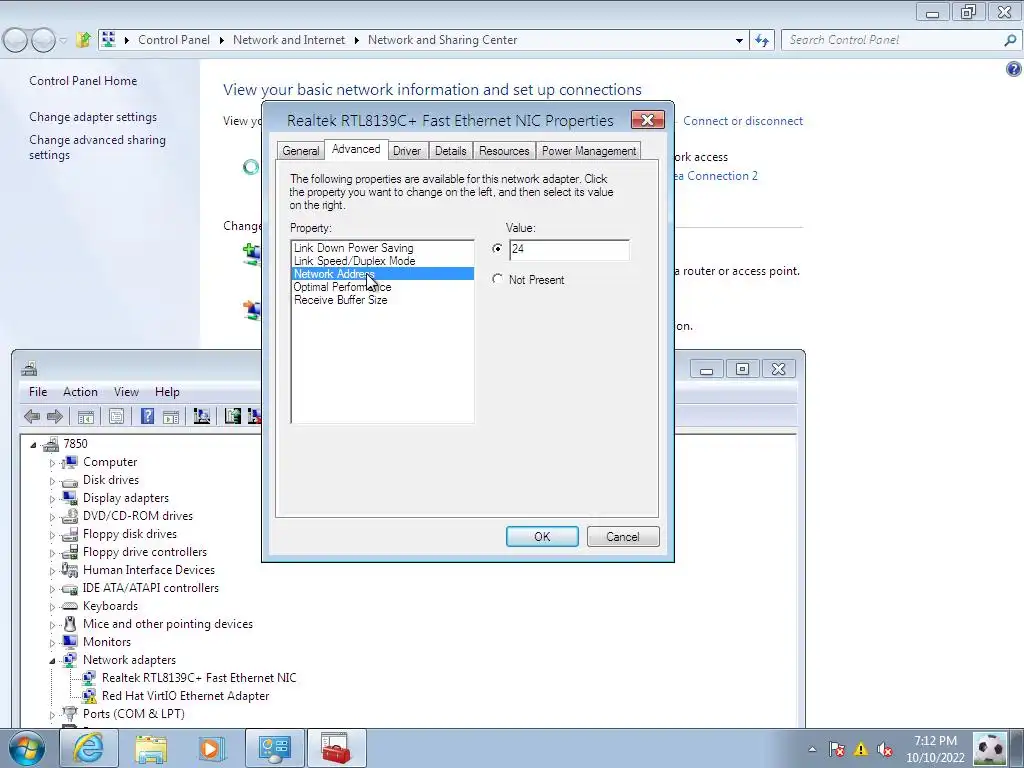Click the DVD/CD-ROM drives category icon
This screenshot has width=1024, height=768.
70,516
